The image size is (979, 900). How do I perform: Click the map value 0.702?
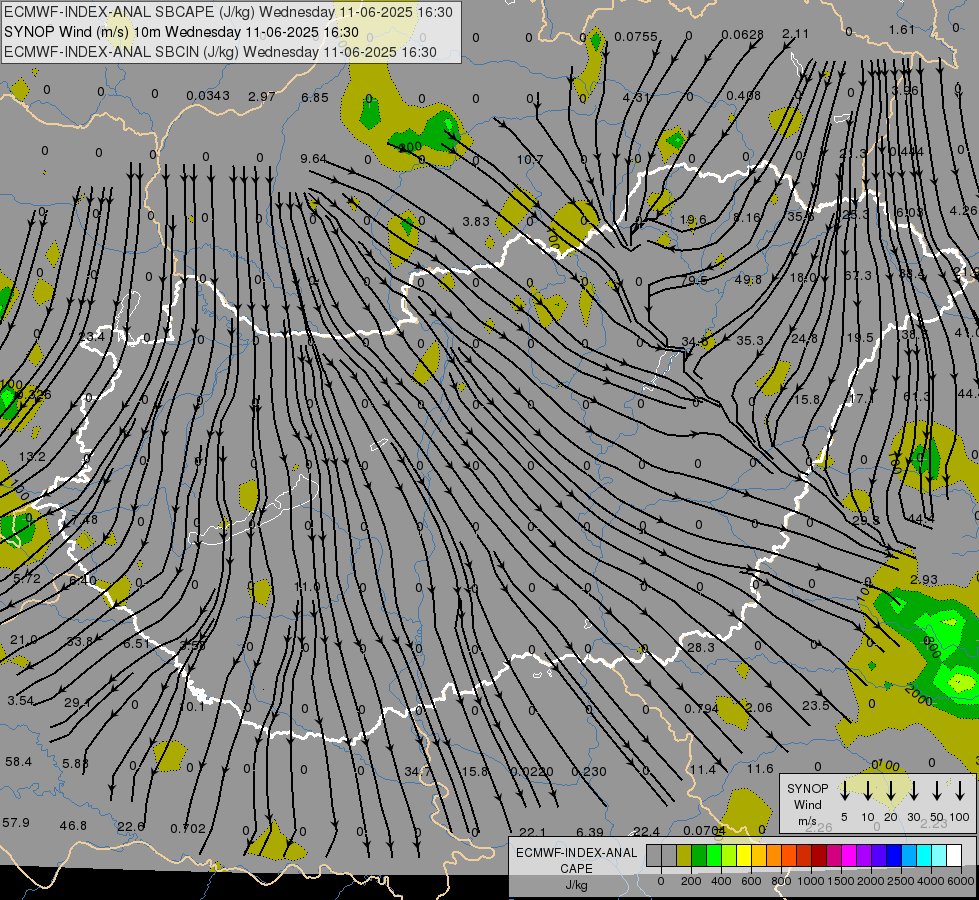pyautogui.click(x=188, y=829)
